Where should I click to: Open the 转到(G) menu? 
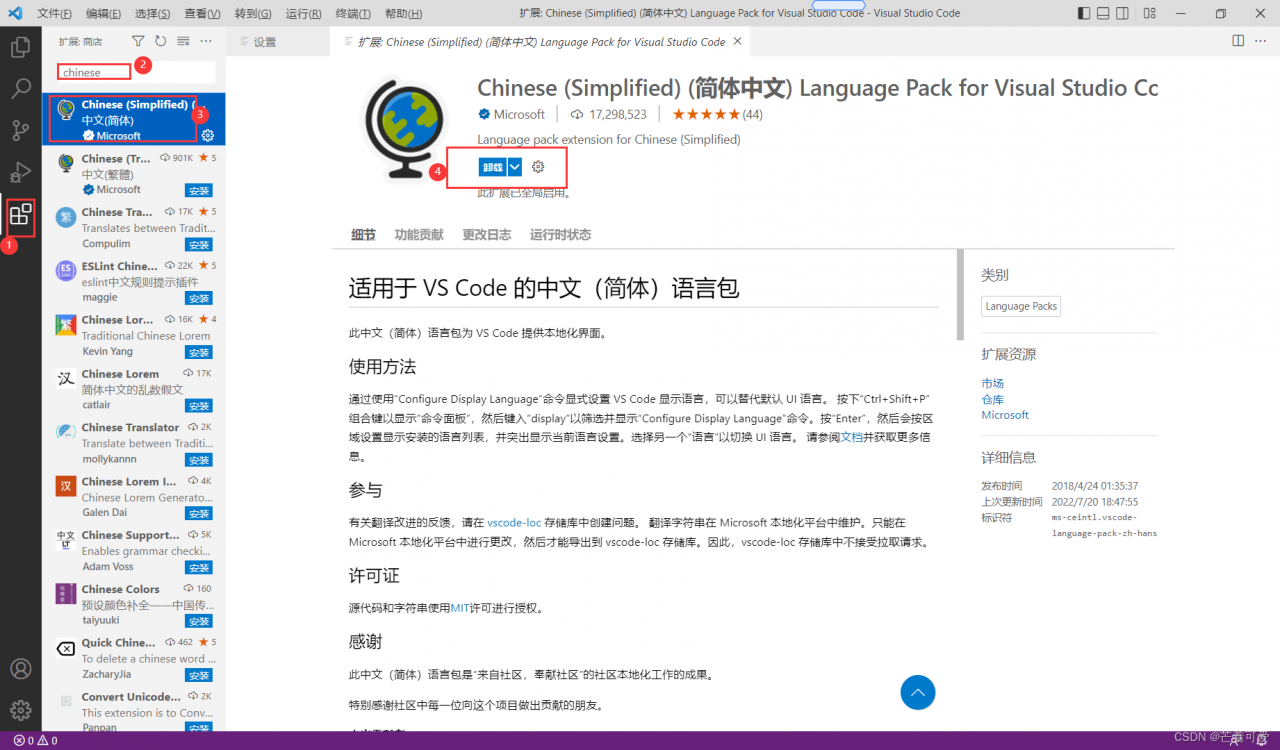click(x=254, y=14)
